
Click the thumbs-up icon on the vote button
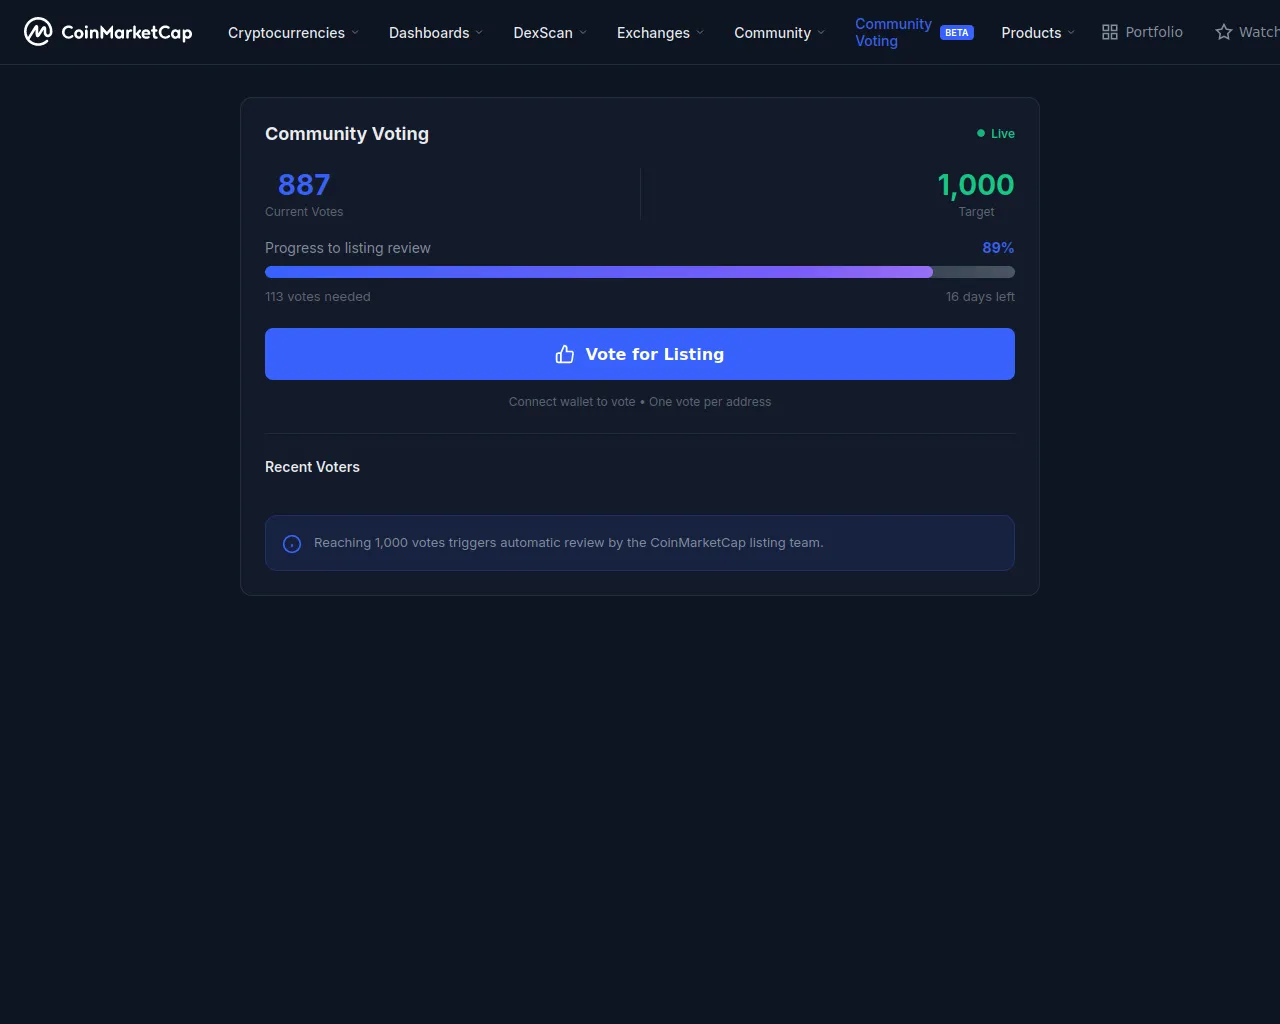tap(565, 354)
